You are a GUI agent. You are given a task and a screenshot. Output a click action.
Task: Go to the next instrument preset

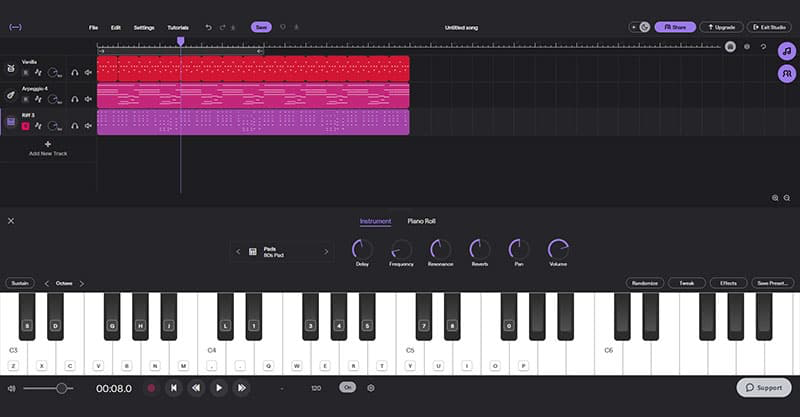pyautogui.click(x=326, y=252)
